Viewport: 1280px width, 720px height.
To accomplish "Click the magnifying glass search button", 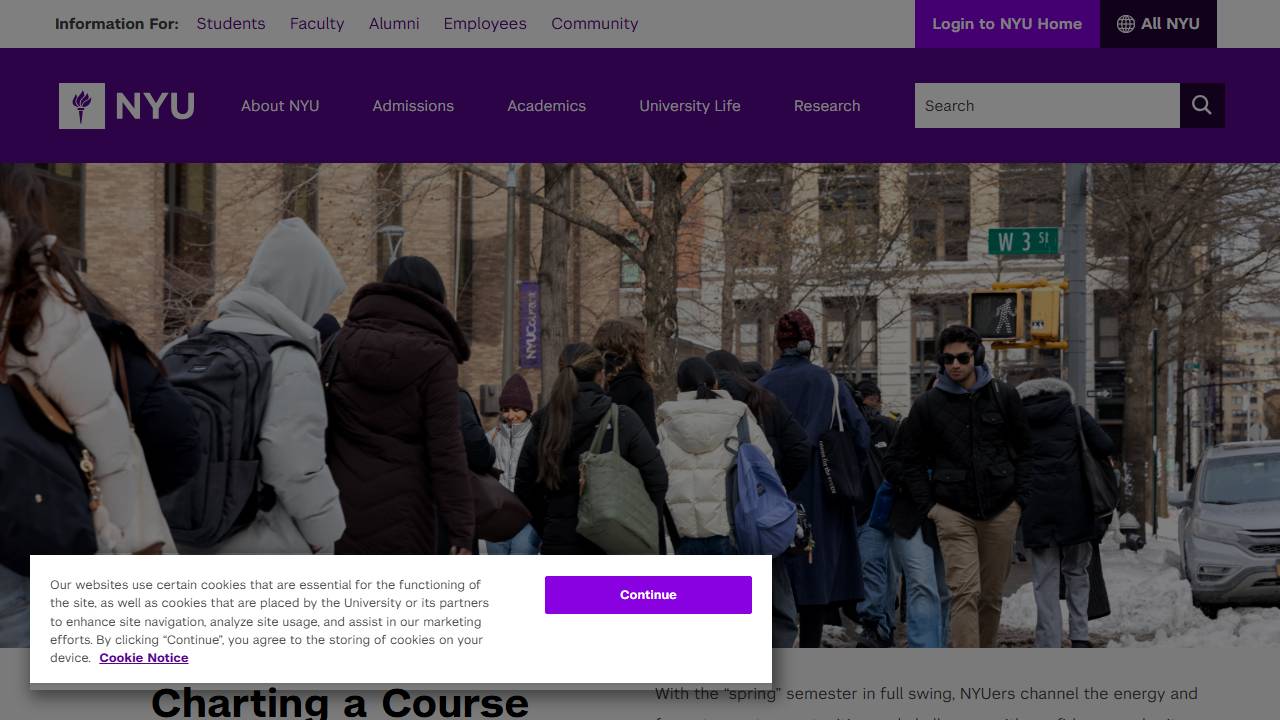I will (1202, 106).
